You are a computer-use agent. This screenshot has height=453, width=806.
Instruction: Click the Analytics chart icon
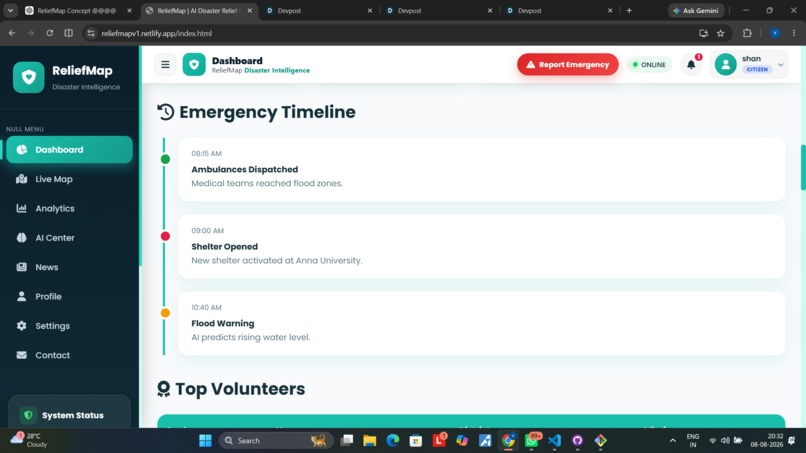22,208
